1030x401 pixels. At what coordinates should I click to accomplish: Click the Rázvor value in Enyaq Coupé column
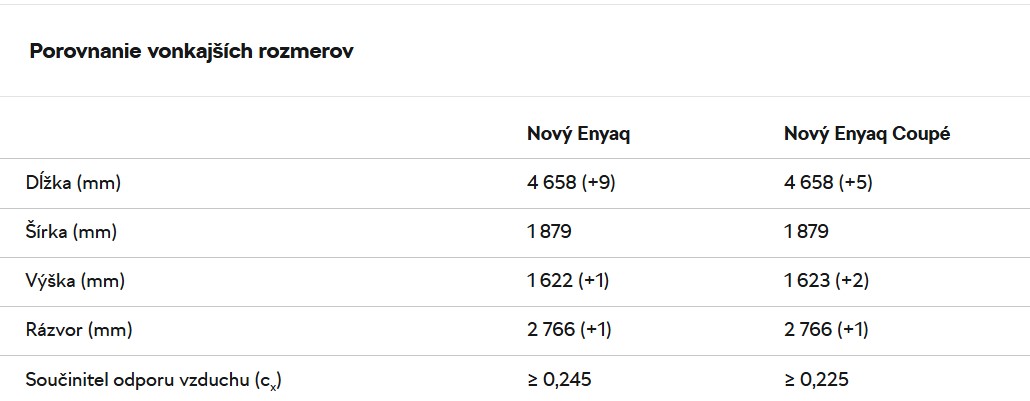[x=827, y=329]
